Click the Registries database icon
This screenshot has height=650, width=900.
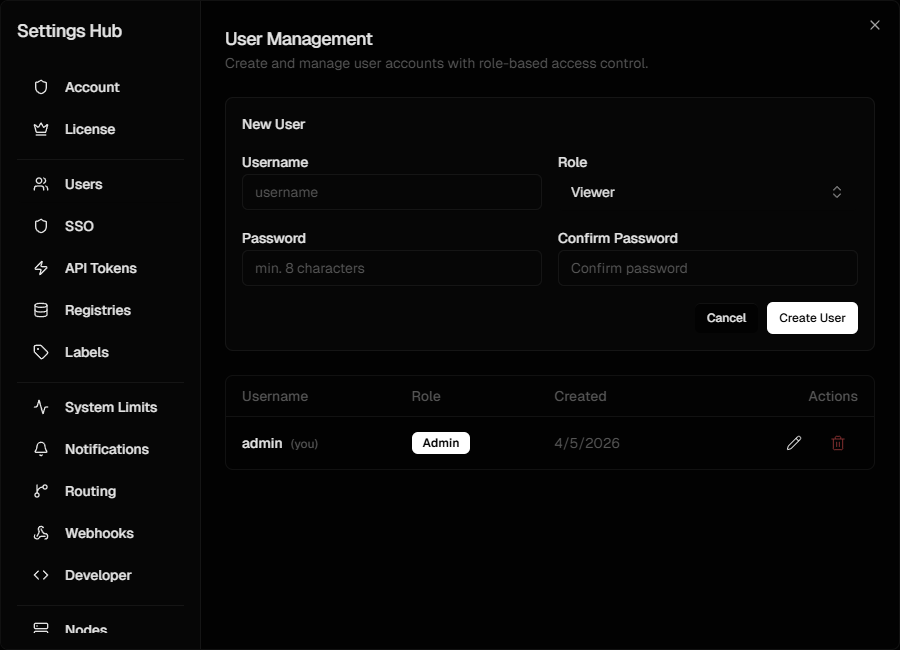pos(41,310)
